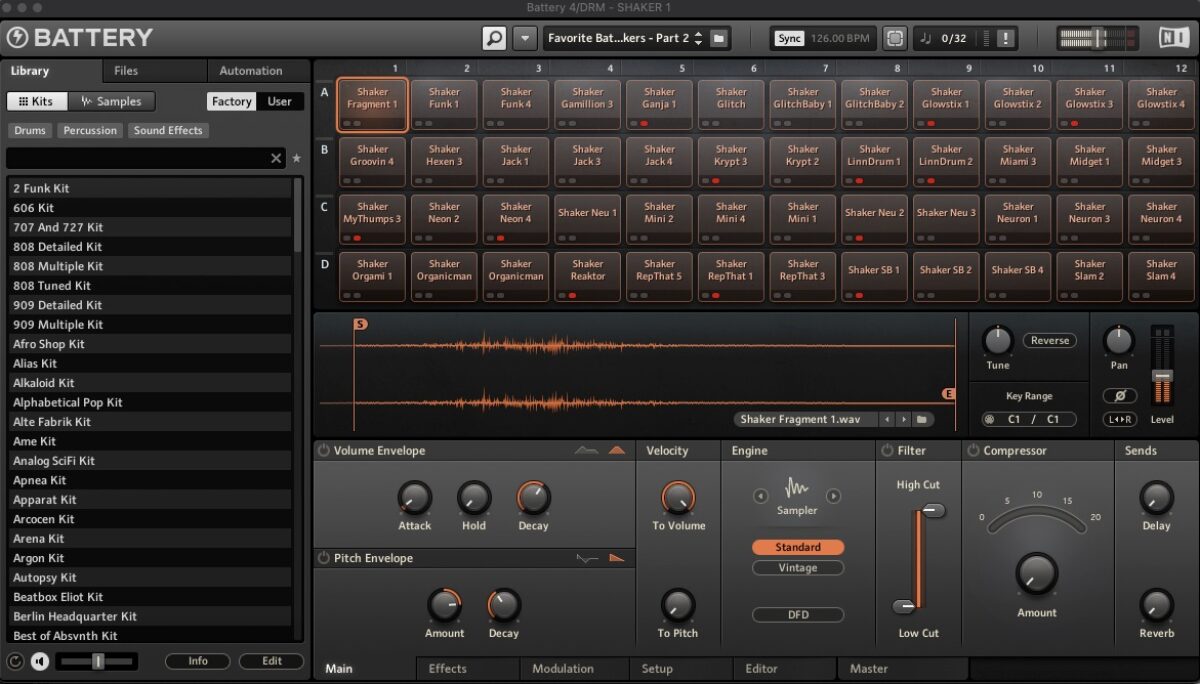Click the orange pitch envelope shape icon
The image size is (1200, 684).
click(x=616, y=558)
